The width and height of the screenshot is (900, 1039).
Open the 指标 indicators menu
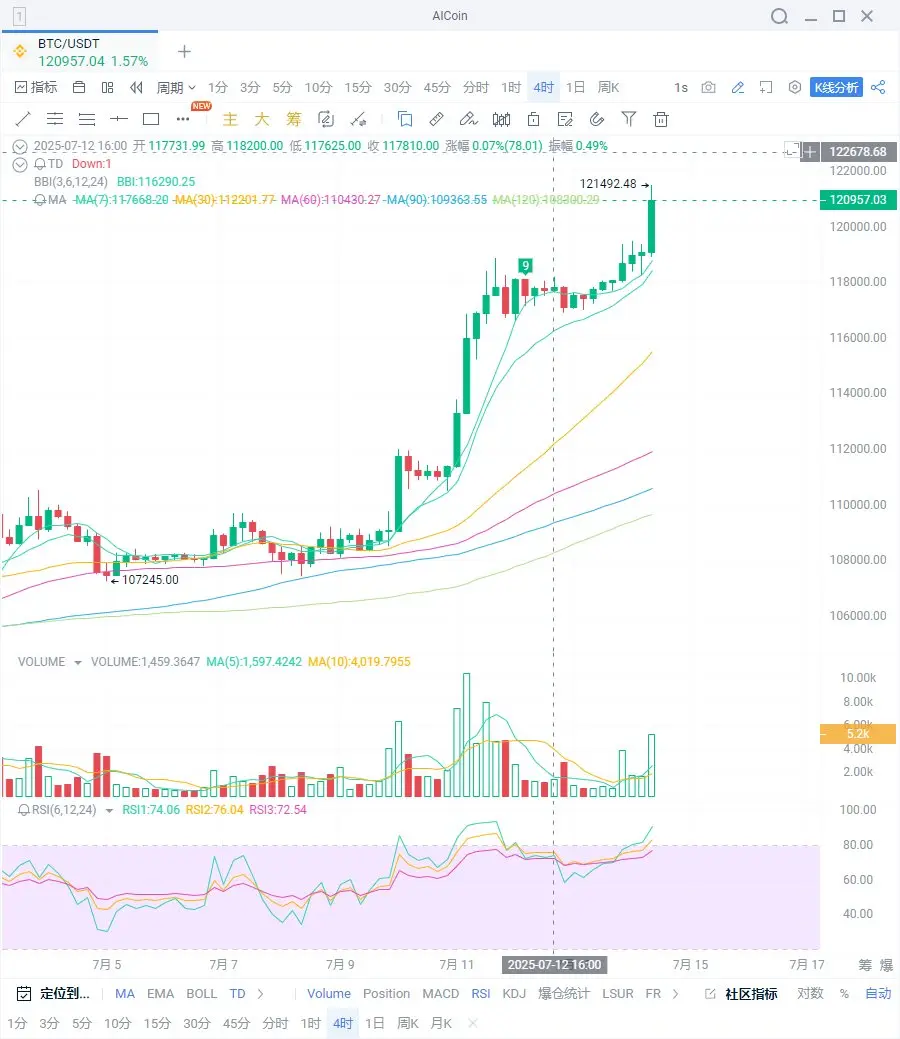[36, 87]
